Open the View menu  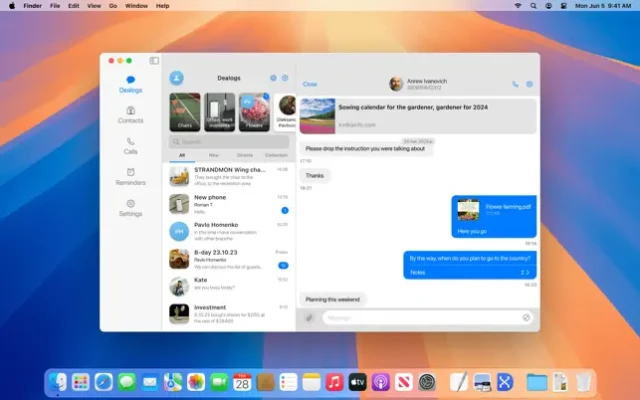pos(94,6)
